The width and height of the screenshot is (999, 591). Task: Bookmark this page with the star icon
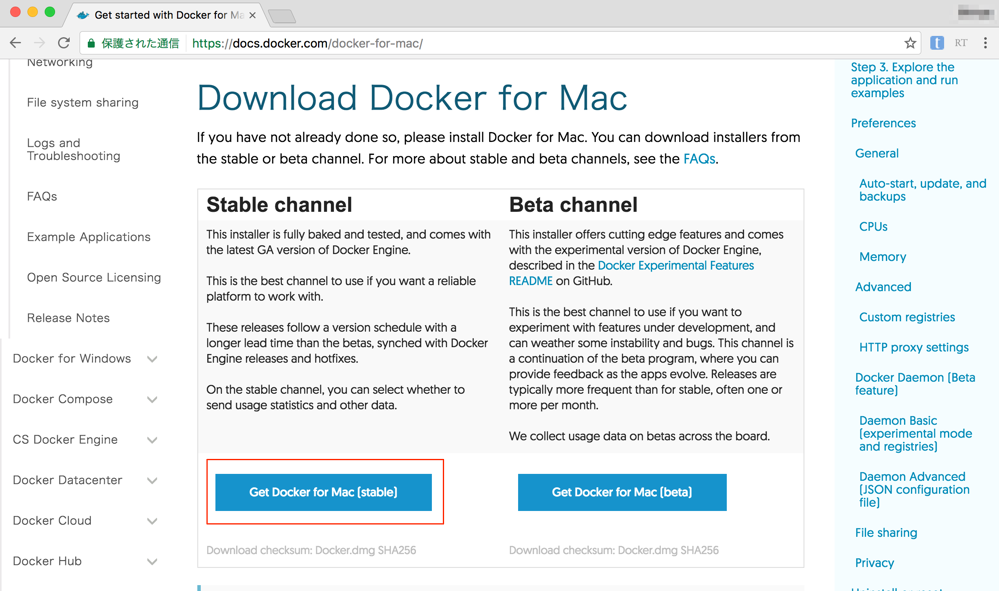point(910,43)
